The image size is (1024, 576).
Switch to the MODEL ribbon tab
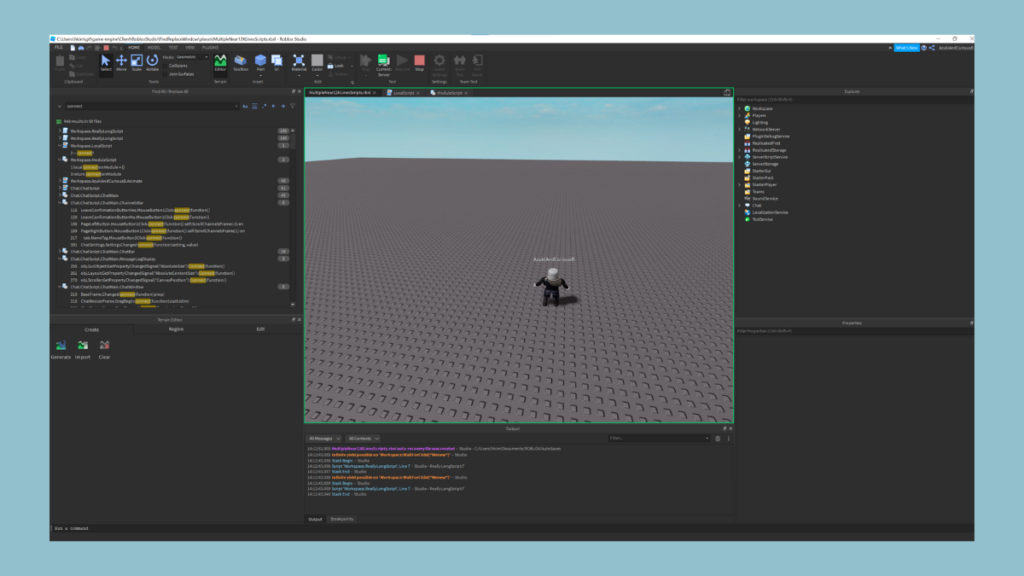click(x=154, y=47)
